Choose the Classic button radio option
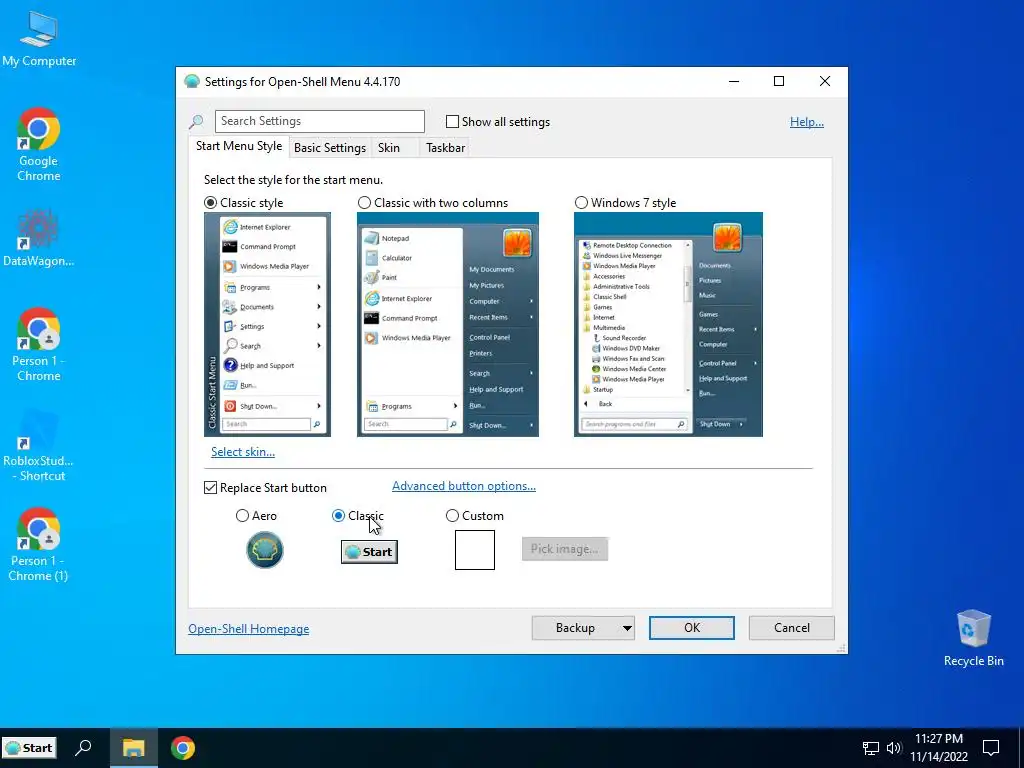The height and width of the screenshot is (768, 1024). [338, 516]
